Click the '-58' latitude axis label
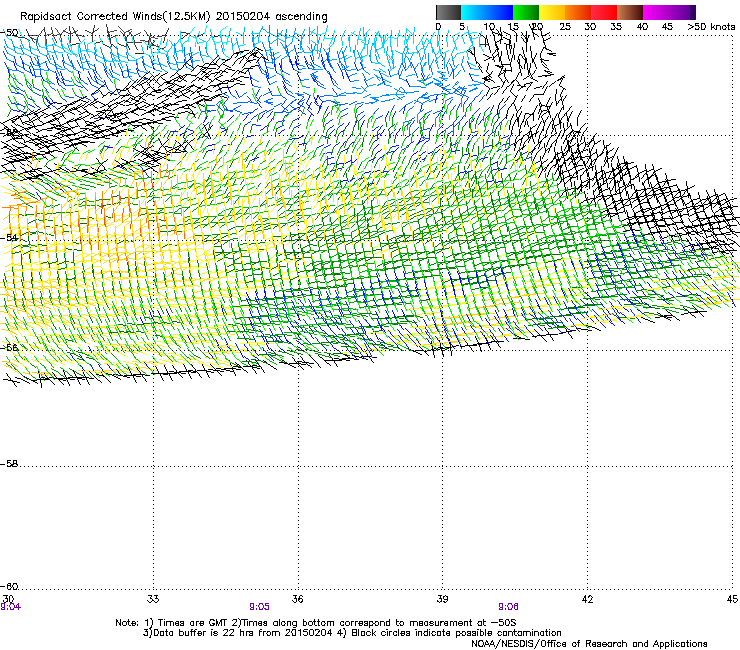 point(9,464)
